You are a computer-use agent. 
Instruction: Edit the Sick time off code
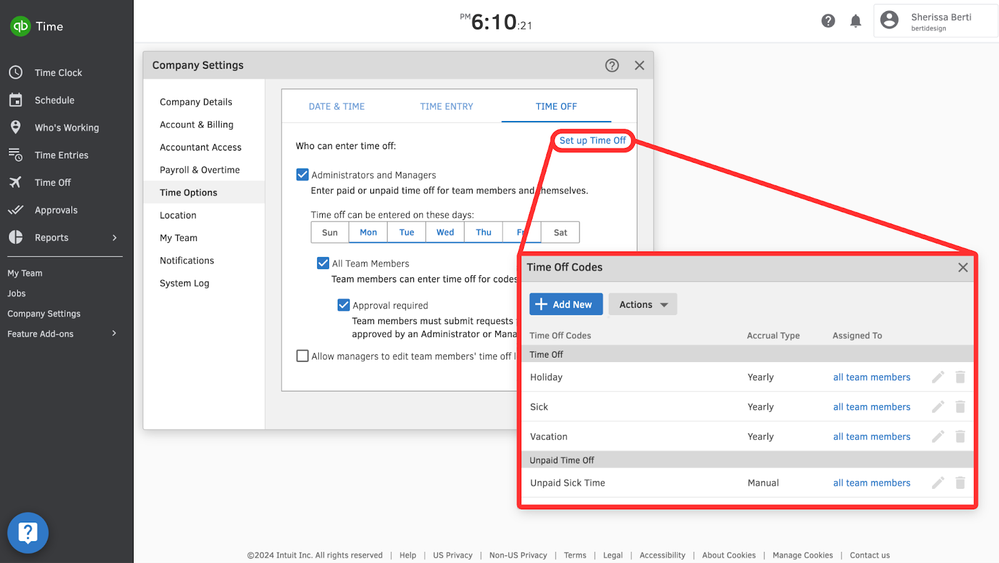pyautogui.click(x=938, y=406)
